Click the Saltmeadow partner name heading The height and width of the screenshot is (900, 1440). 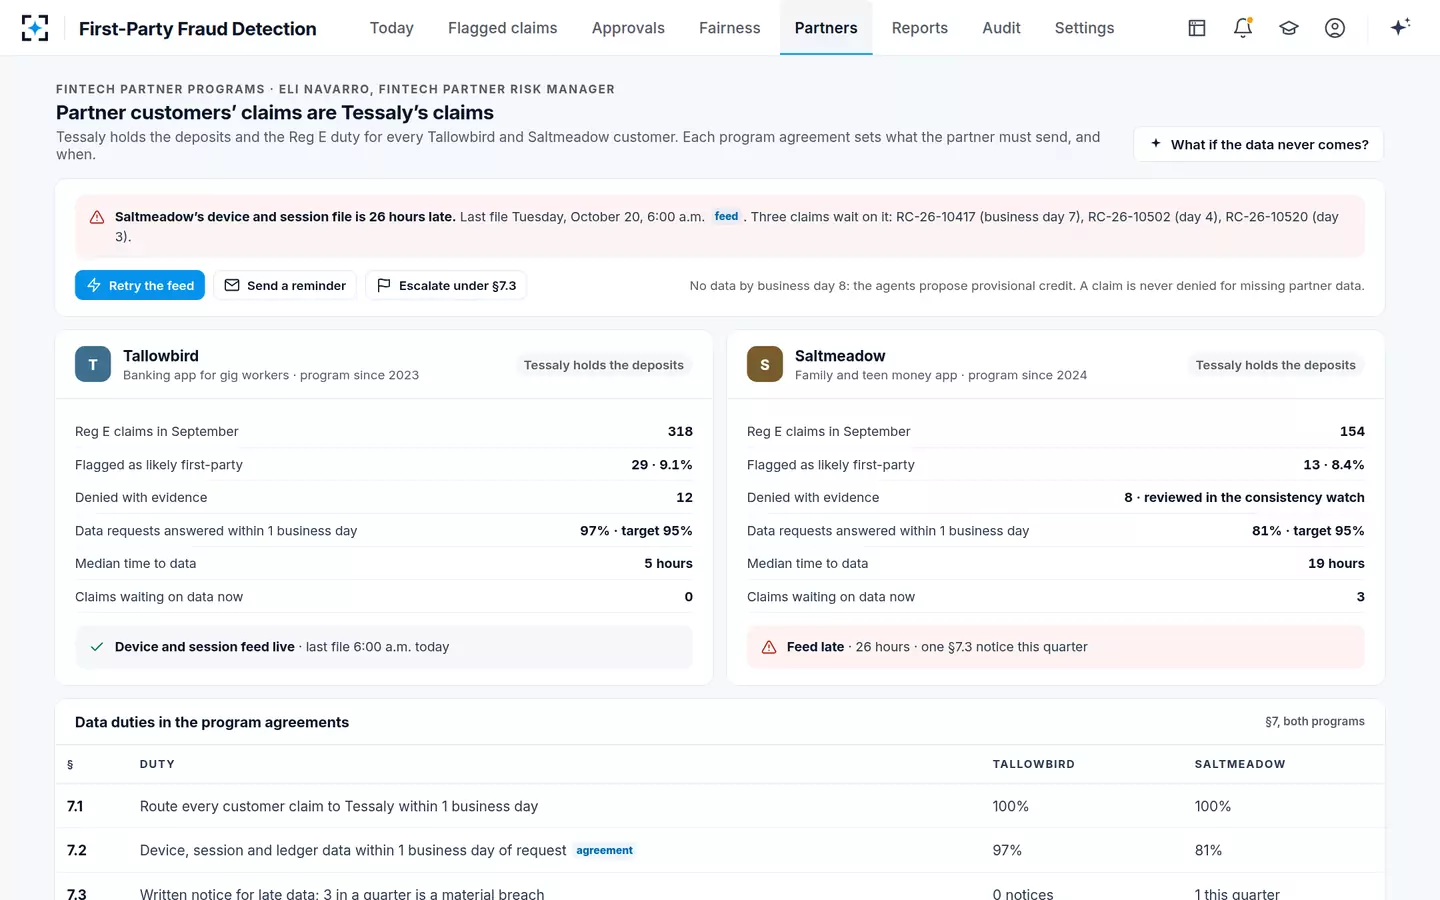click(840, 356)
